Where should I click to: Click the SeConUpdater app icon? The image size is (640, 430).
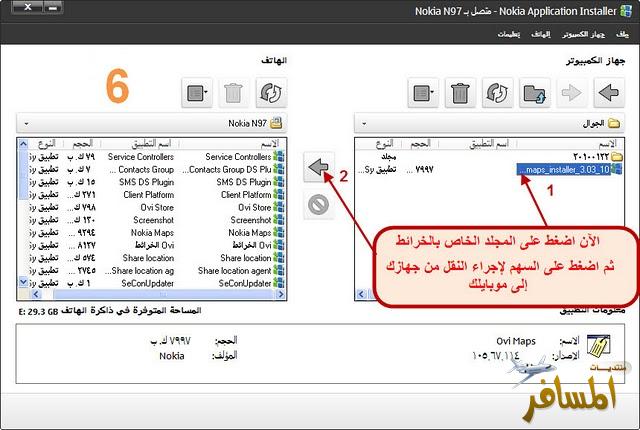tap(279, 283)
